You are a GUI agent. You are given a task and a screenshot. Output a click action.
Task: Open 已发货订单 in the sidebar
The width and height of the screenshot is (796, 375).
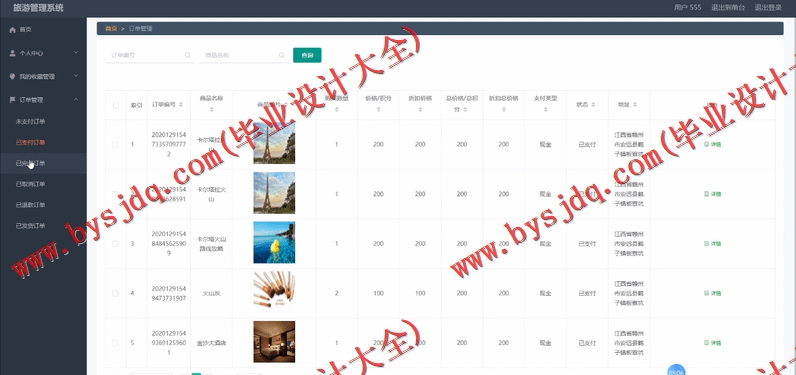pos(30,226)
